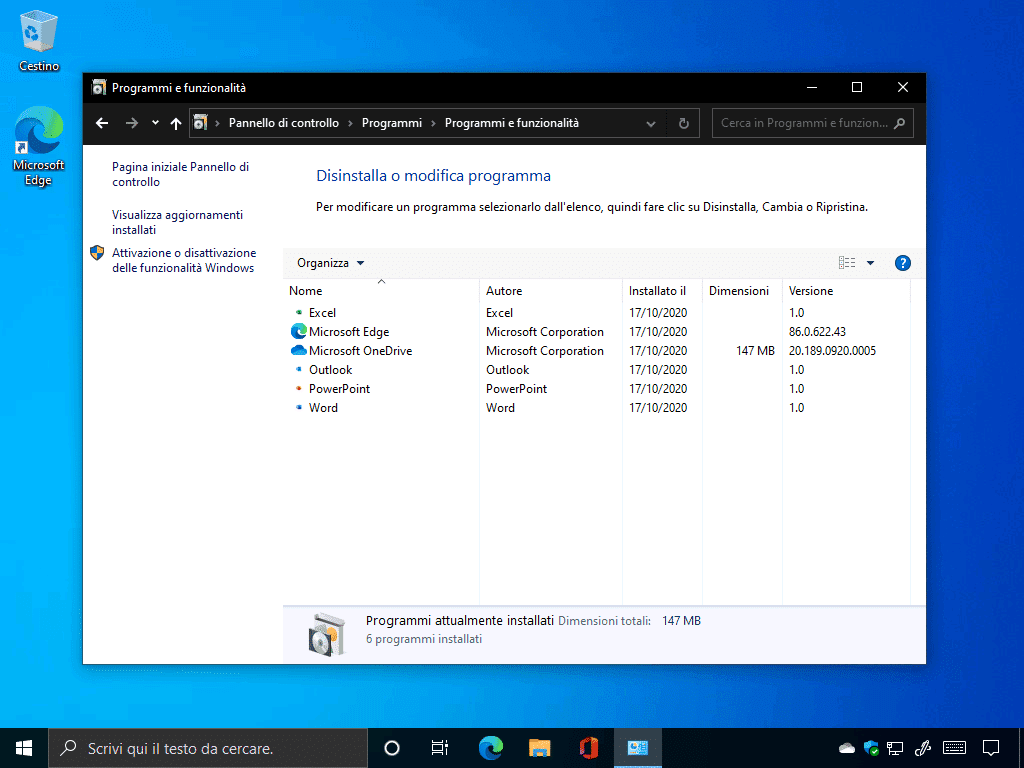Click the up one level arrow
Image resolution: width=1024 pixels, height=768 pixels.
coord(176,123)
